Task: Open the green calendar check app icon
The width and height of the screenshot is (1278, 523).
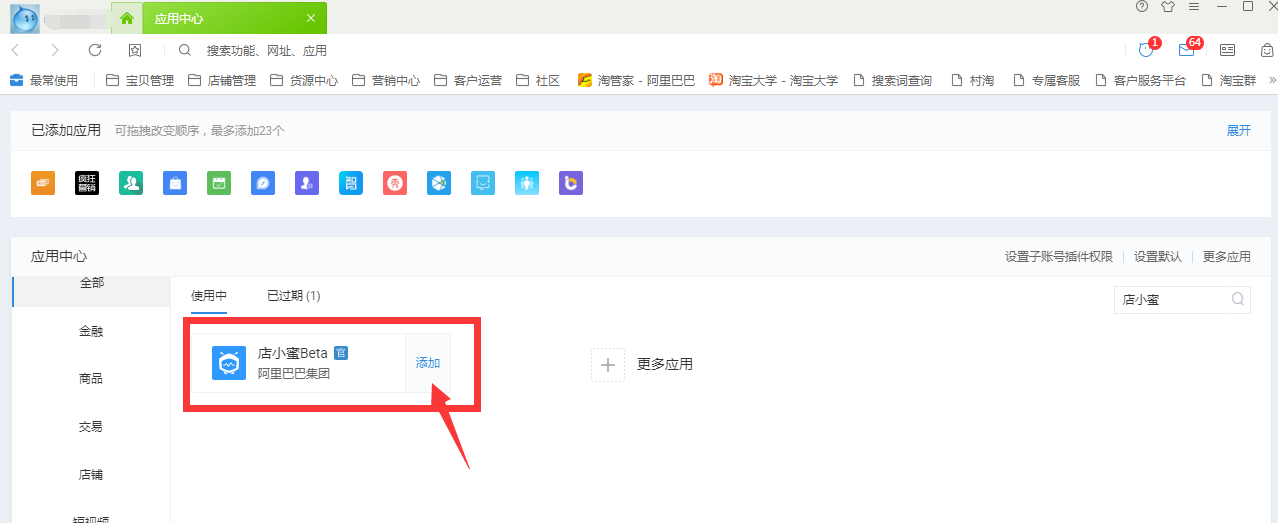Action: click(x=219, y=183)
